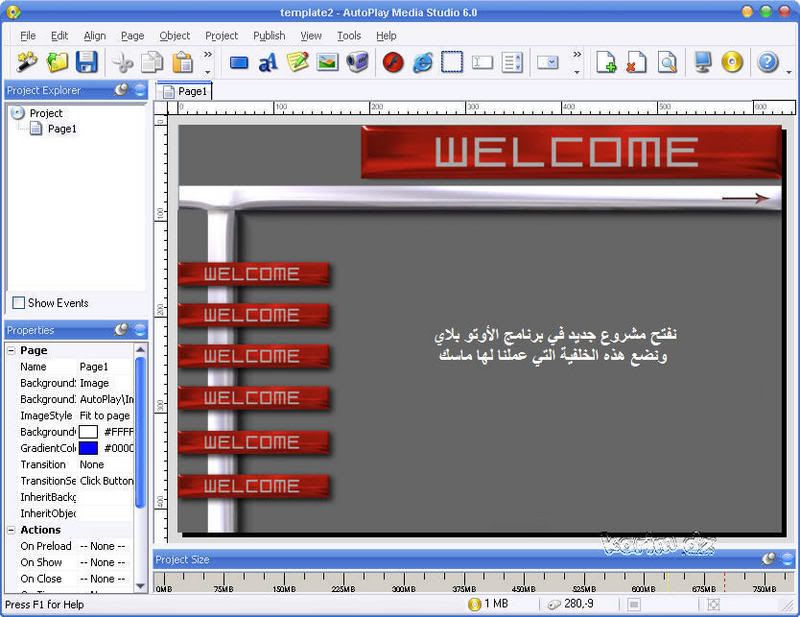Collapse the Project Size panel

click(x=787, y=560)
